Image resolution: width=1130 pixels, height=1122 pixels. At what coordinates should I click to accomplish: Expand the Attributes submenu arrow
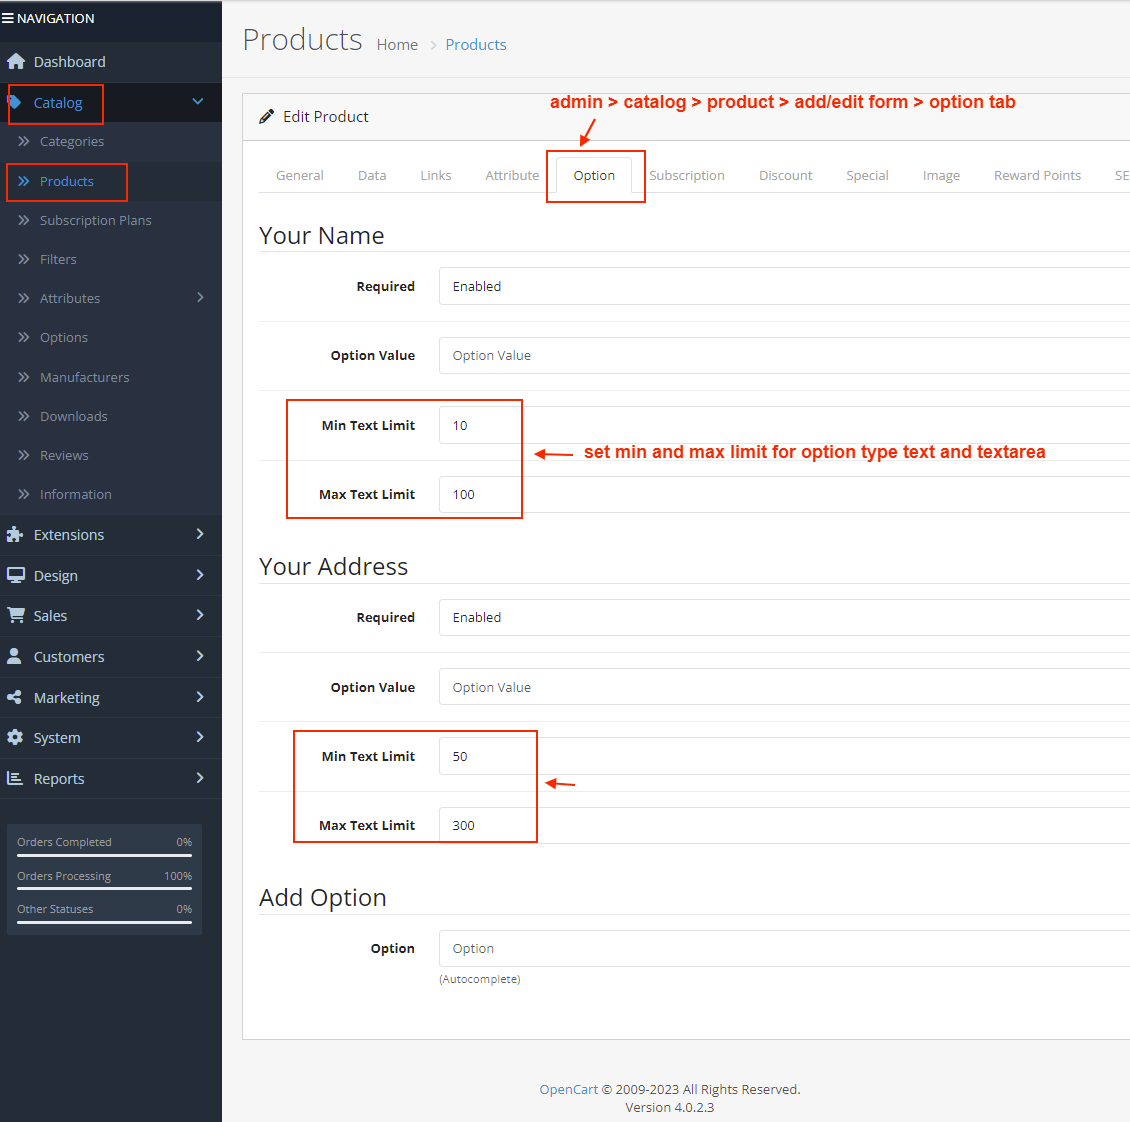pyautogui.click(x=200, y=298)
